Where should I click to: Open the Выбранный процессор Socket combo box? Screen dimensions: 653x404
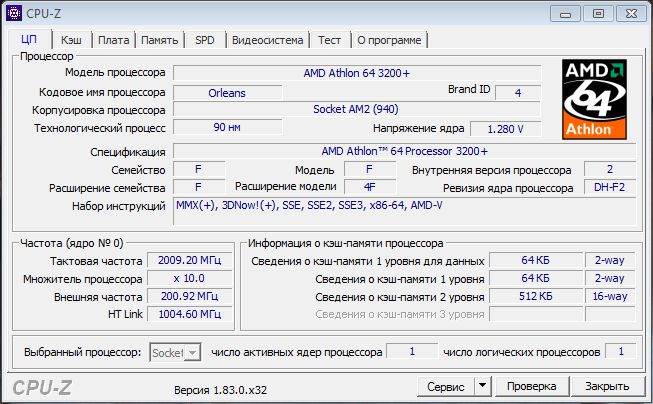point(175,353)
